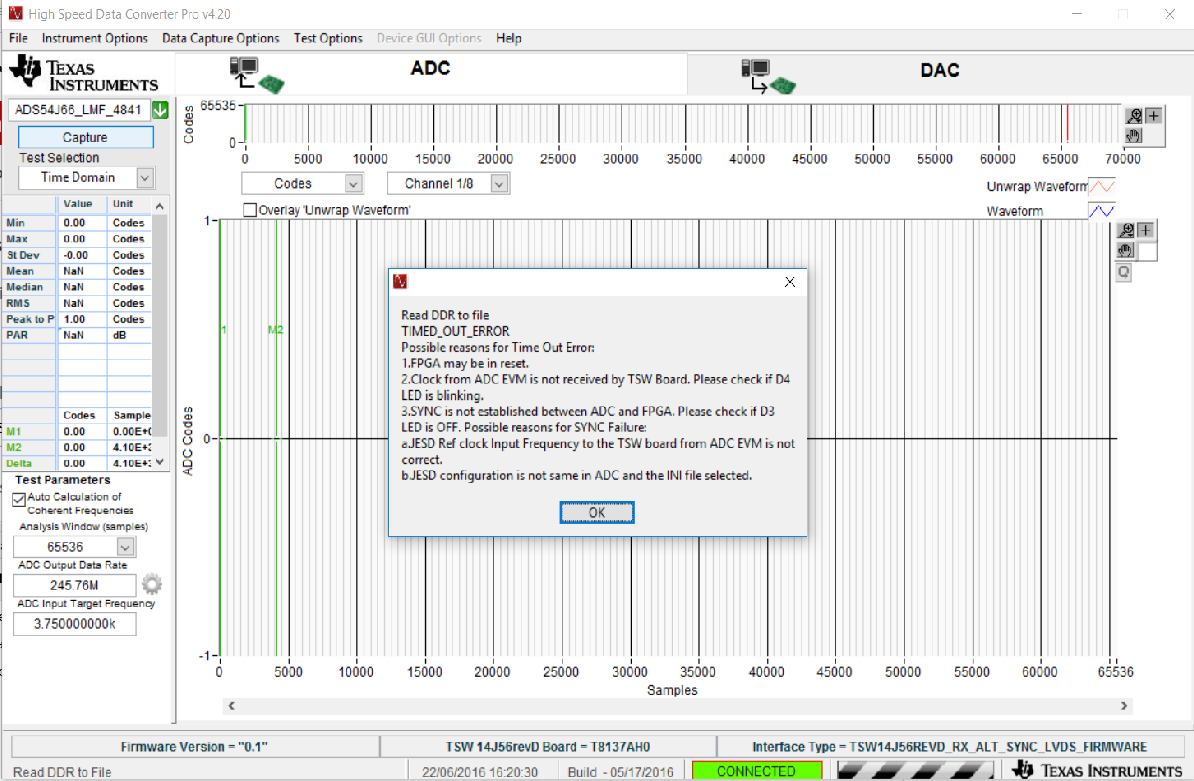Toggle Auto Calculation of Coherent Frequencies checkbox
The image size is (1194, 781).
coord(19,500)
